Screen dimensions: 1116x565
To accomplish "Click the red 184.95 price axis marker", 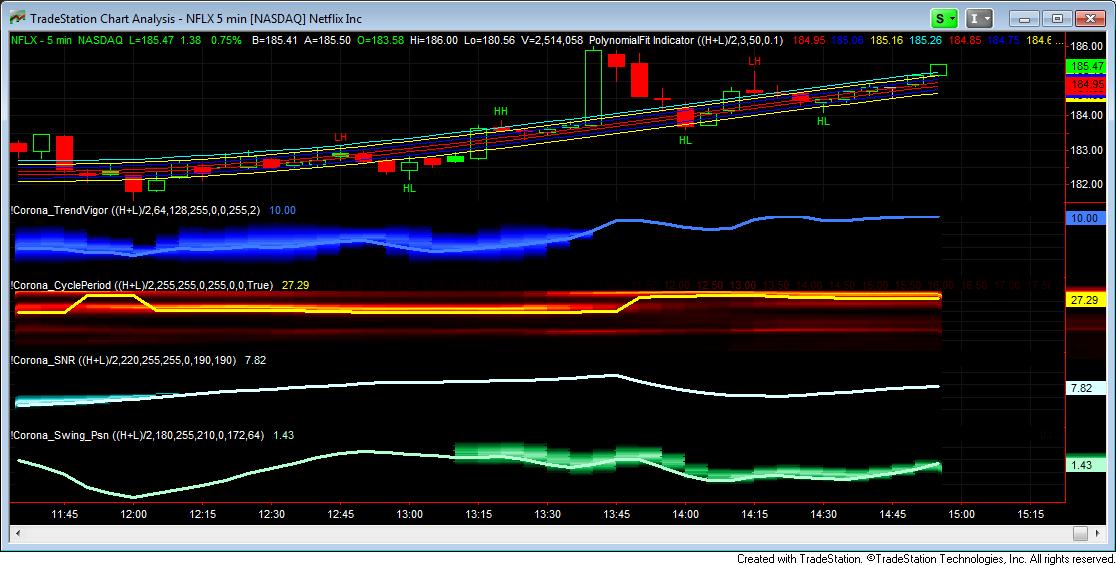I will tap(1087, 84).
